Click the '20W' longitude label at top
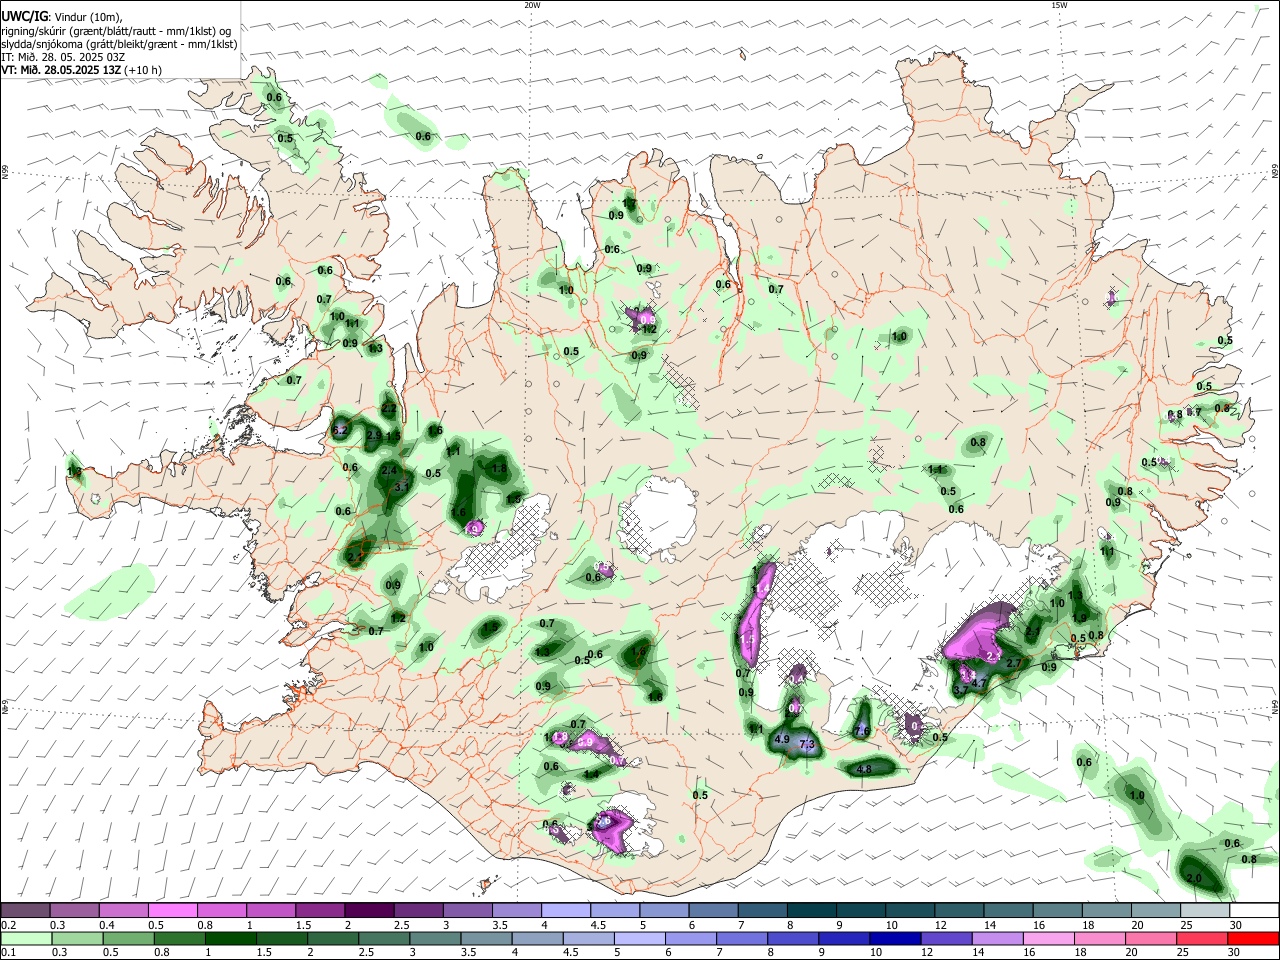The width and height of the screenshot is (1280, 960). [532, 5]
